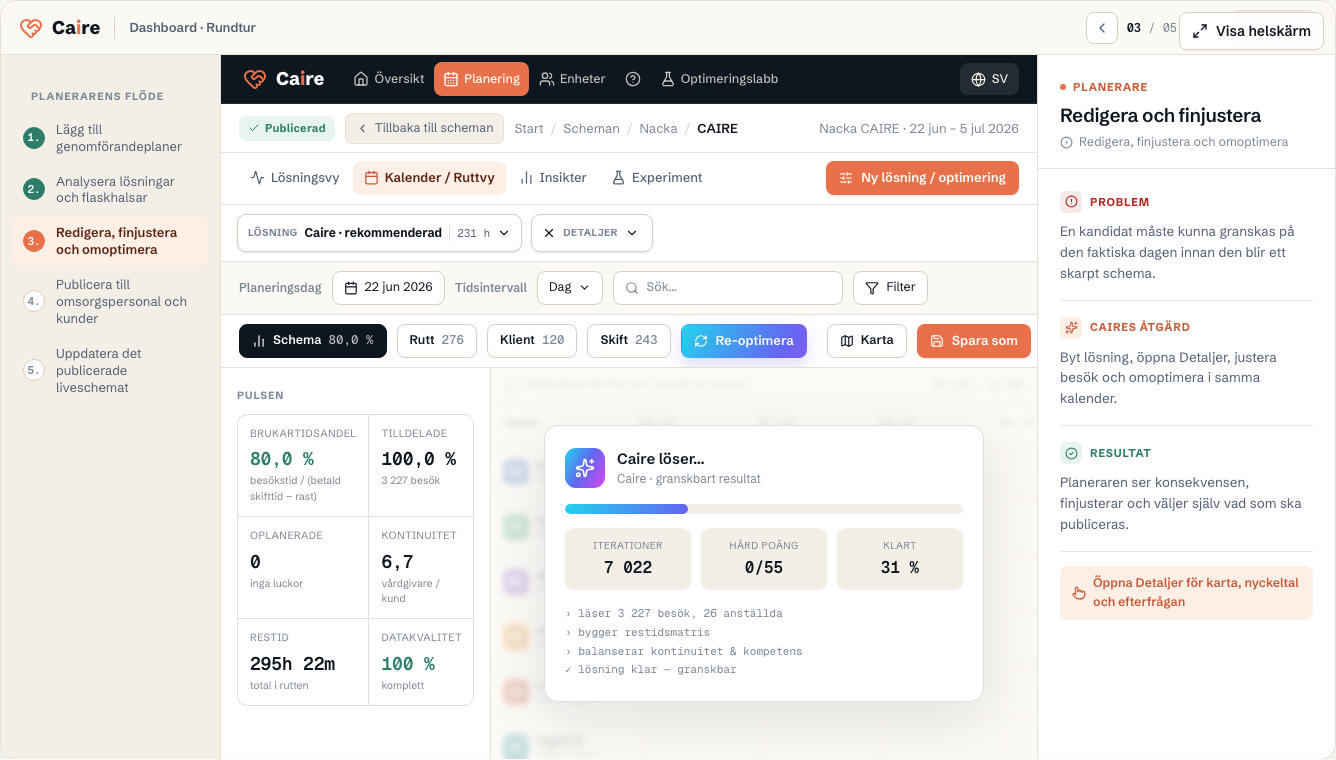Click the Publicerad status badge
The image size is (1336, 760).
(287, 128)
